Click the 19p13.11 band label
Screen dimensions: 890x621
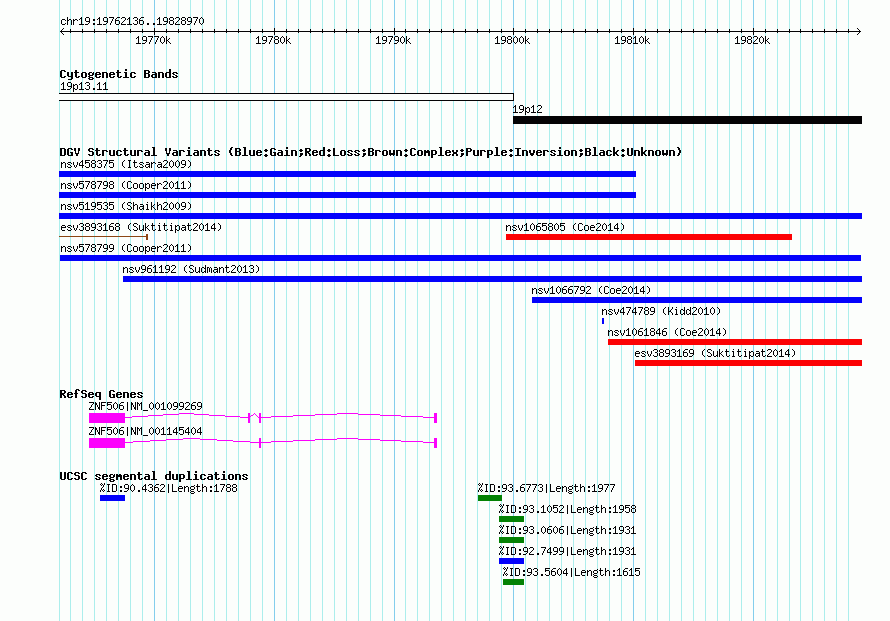pyautogui.click(x=84, y=86)
